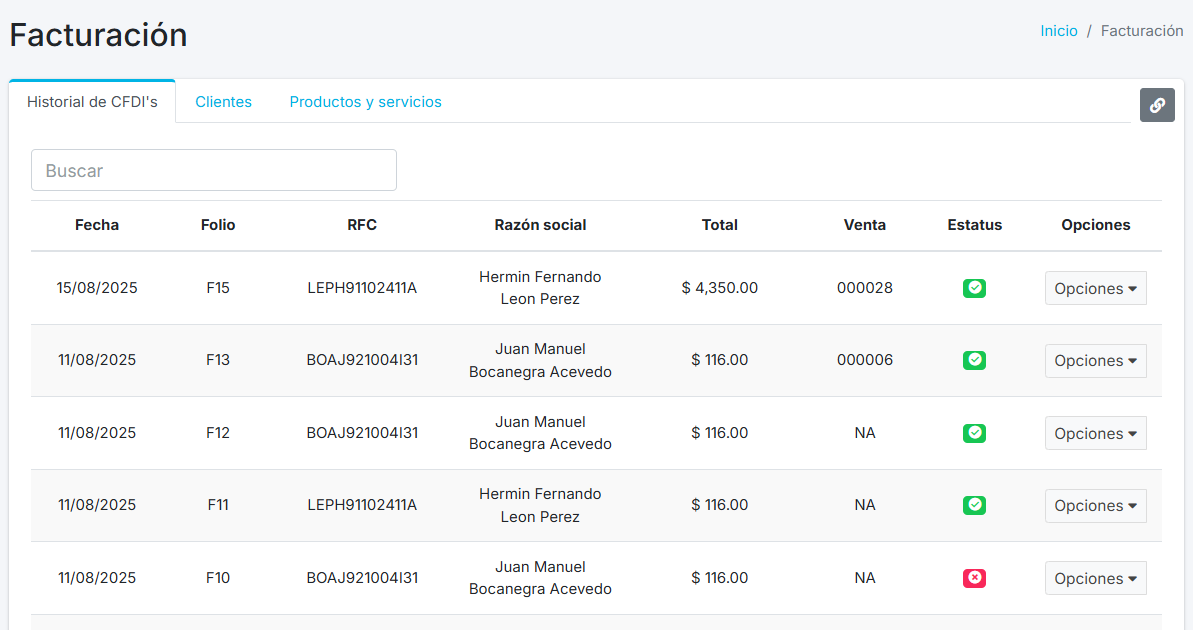Open the Productos y servicios tab
1193x630 pixels.
click(x=365, y=102)
